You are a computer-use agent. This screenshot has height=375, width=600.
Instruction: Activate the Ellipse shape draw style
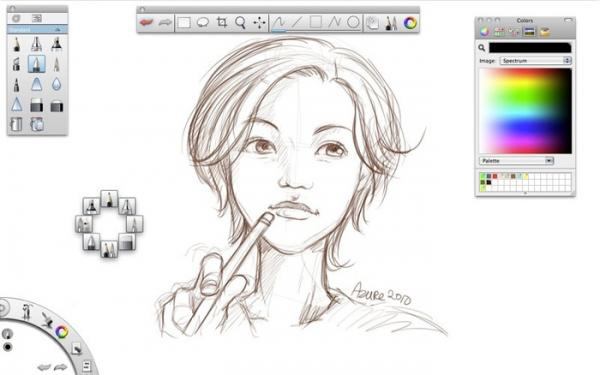click(x=353, y=23)
